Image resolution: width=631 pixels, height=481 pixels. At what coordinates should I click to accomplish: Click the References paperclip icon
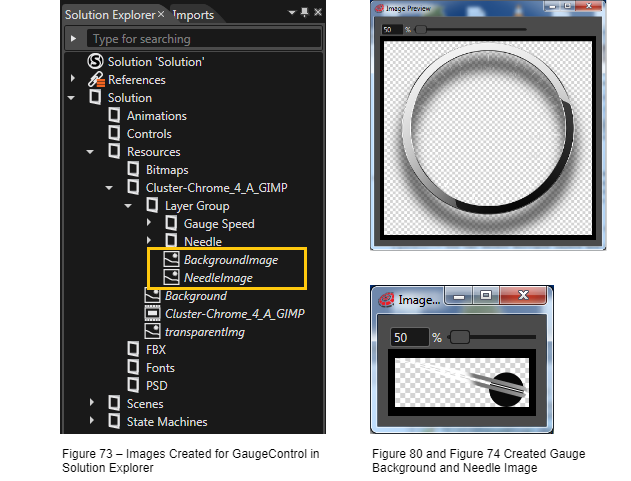tap(96, 80)
